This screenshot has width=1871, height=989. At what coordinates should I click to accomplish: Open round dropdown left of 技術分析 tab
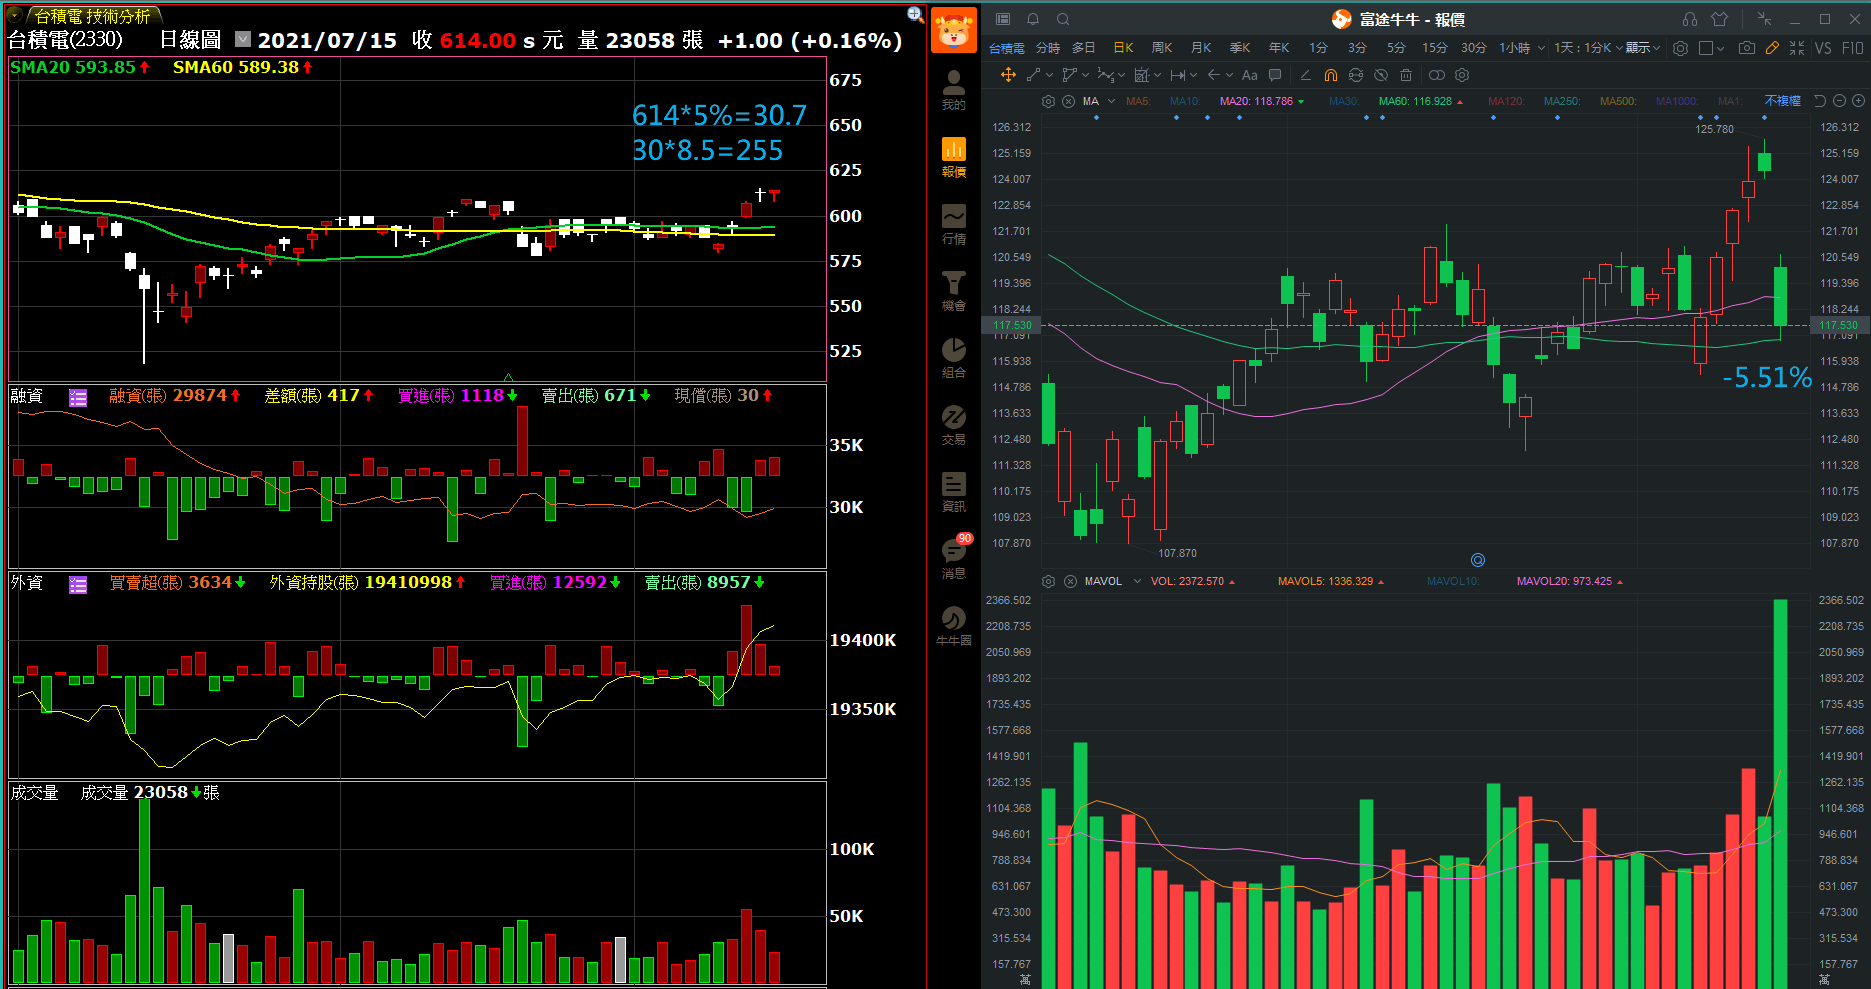tap(15, 15)
